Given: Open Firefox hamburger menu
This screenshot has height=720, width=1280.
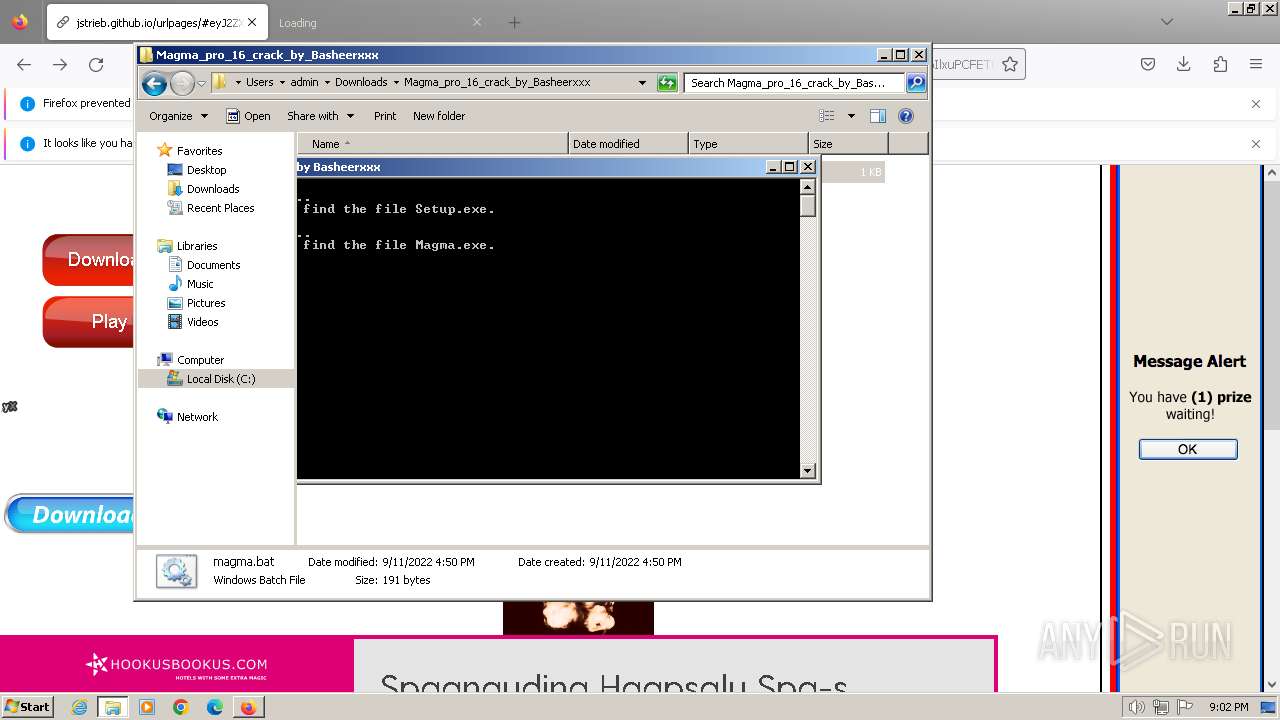Looking at the screenshot, I should (1256, 64).
